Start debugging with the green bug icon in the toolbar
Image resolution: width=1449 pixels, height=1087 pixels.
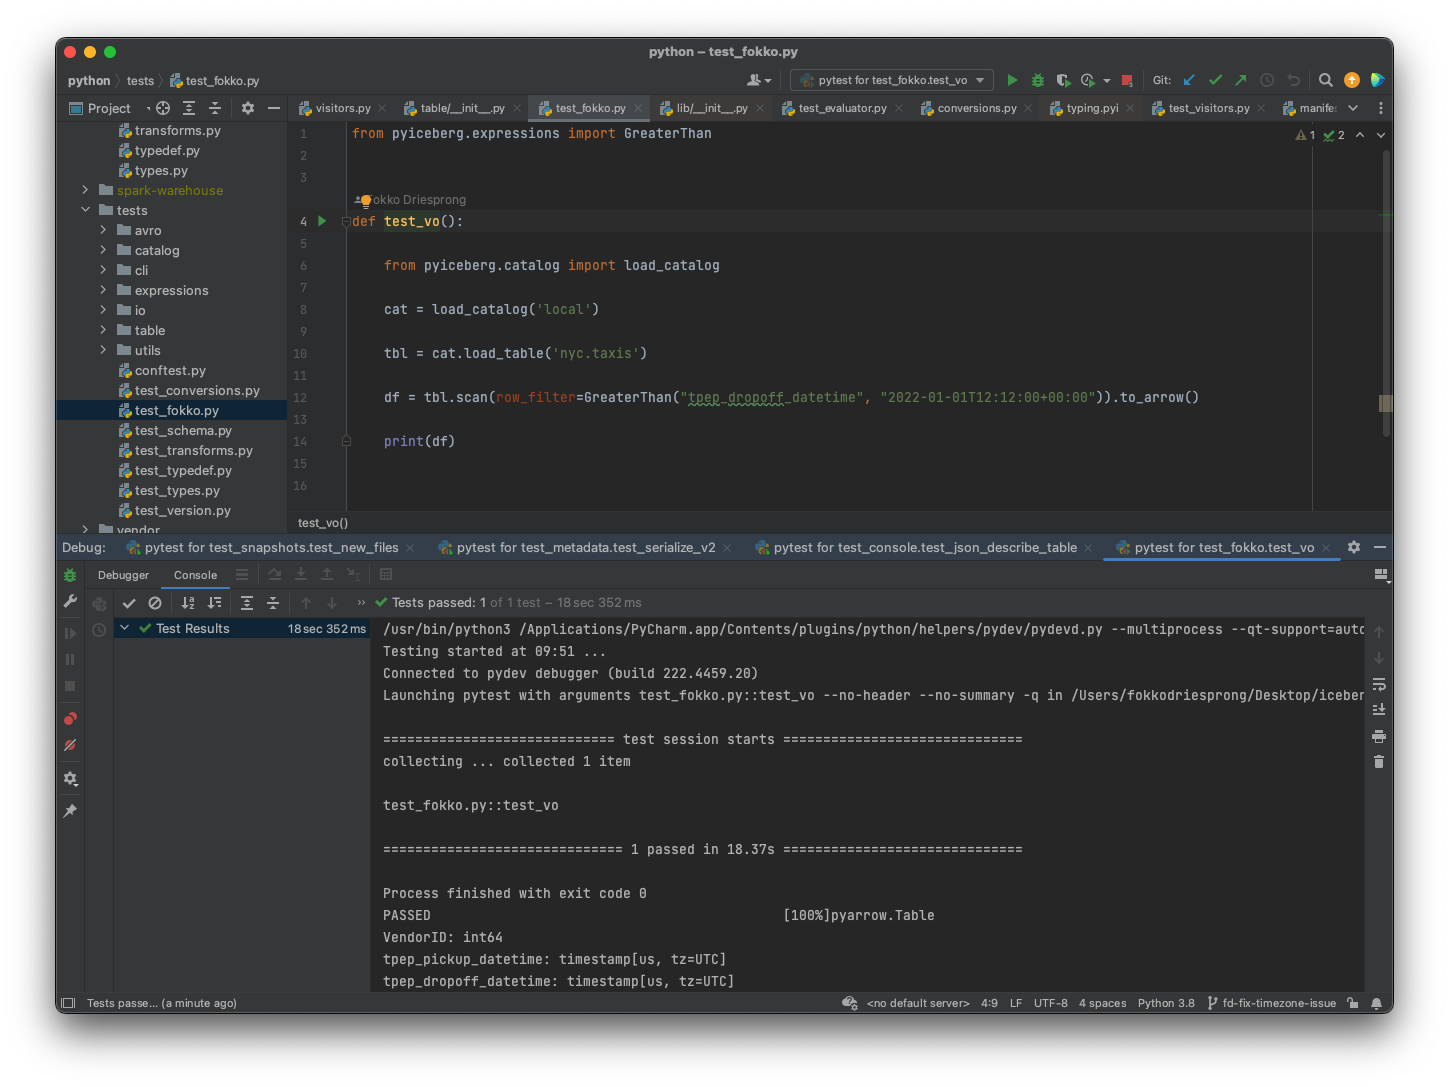[1038, 80]
